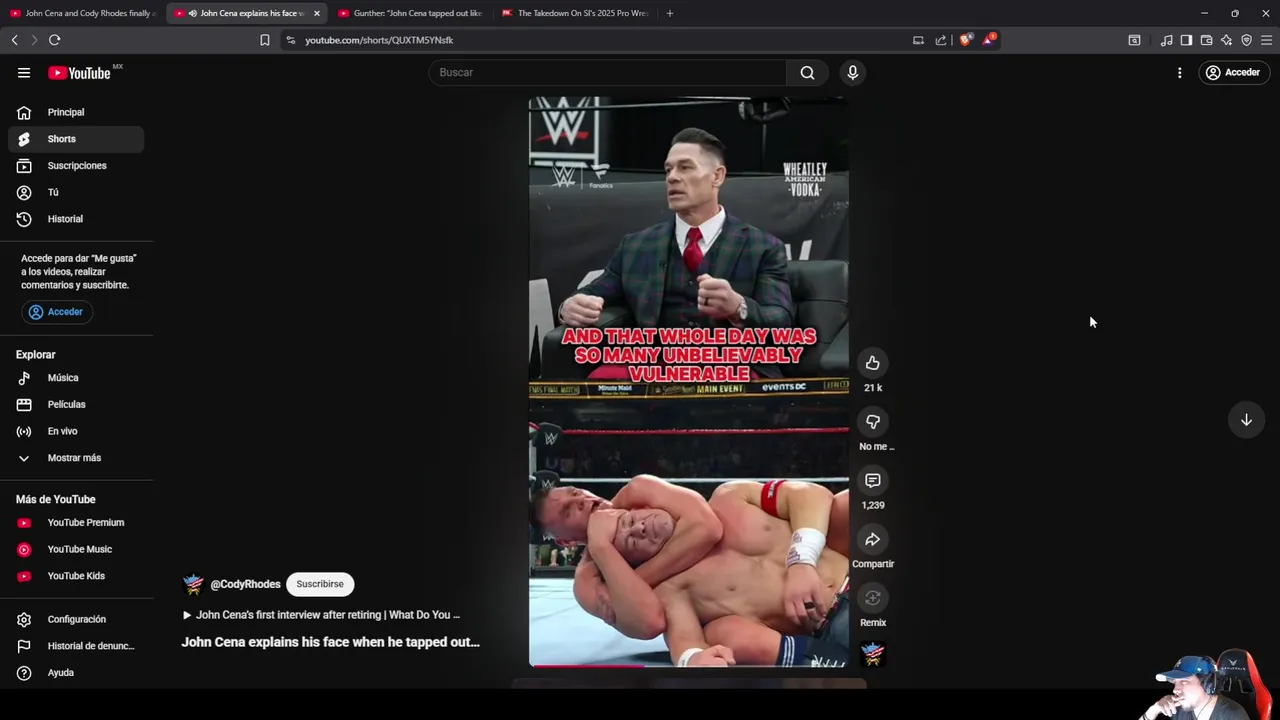Image resolution: width=1280 pixels, height=720 pixels.
Task: Click the Acceder button in sidebar
Action: [x=56, y=312]
